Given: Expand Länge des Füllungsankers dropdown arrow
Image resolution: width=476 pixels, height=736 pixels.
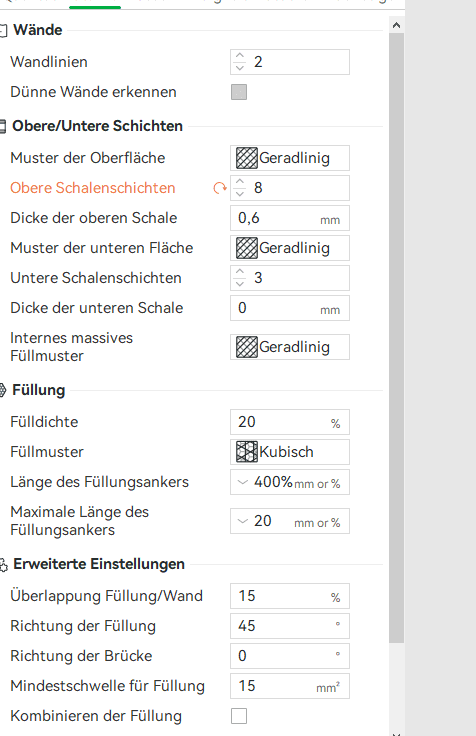Looking at the screenshot, I should coord(242,482).
